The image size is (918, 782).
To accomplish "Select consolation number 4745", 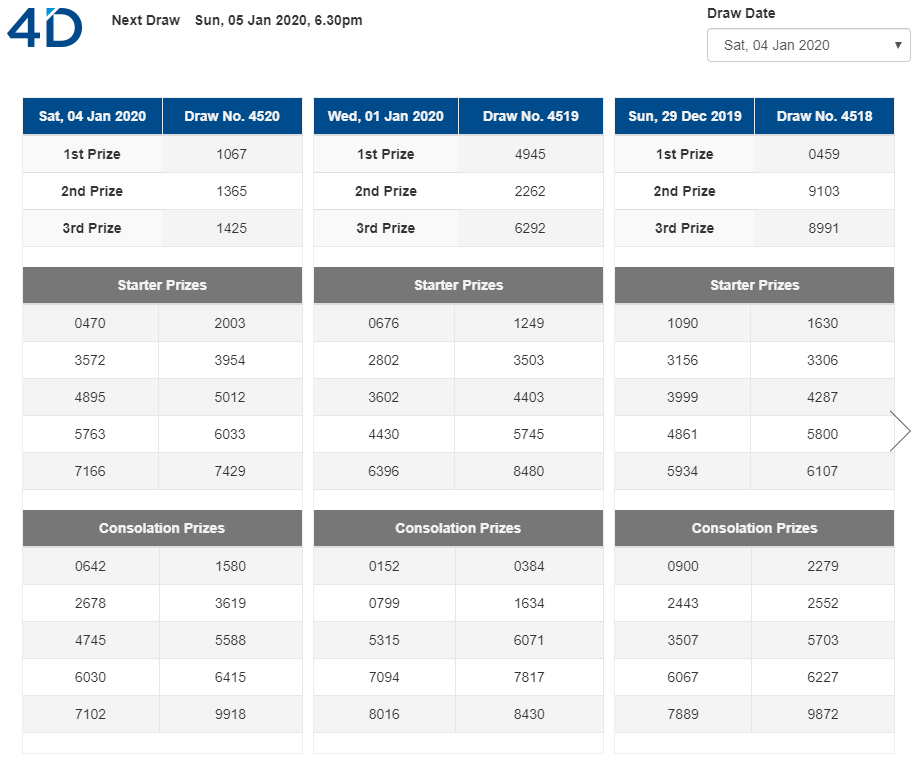I will point(90,640).
